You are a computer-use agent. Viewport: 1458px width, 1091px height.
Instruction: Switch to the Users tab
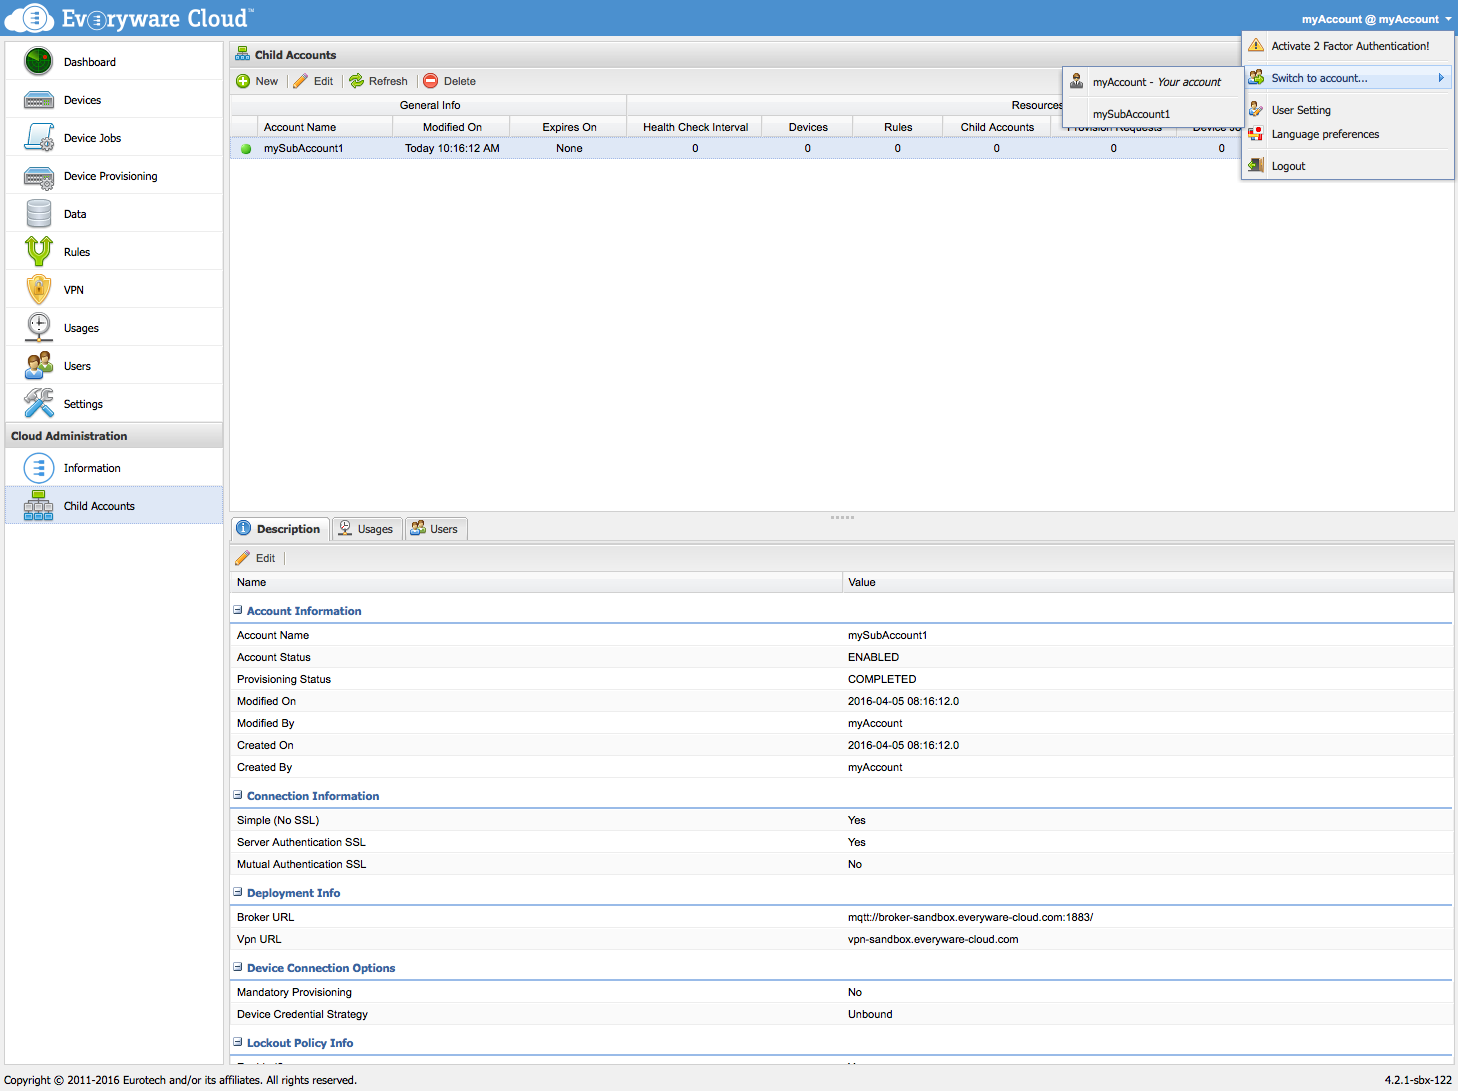coord(436,529)
